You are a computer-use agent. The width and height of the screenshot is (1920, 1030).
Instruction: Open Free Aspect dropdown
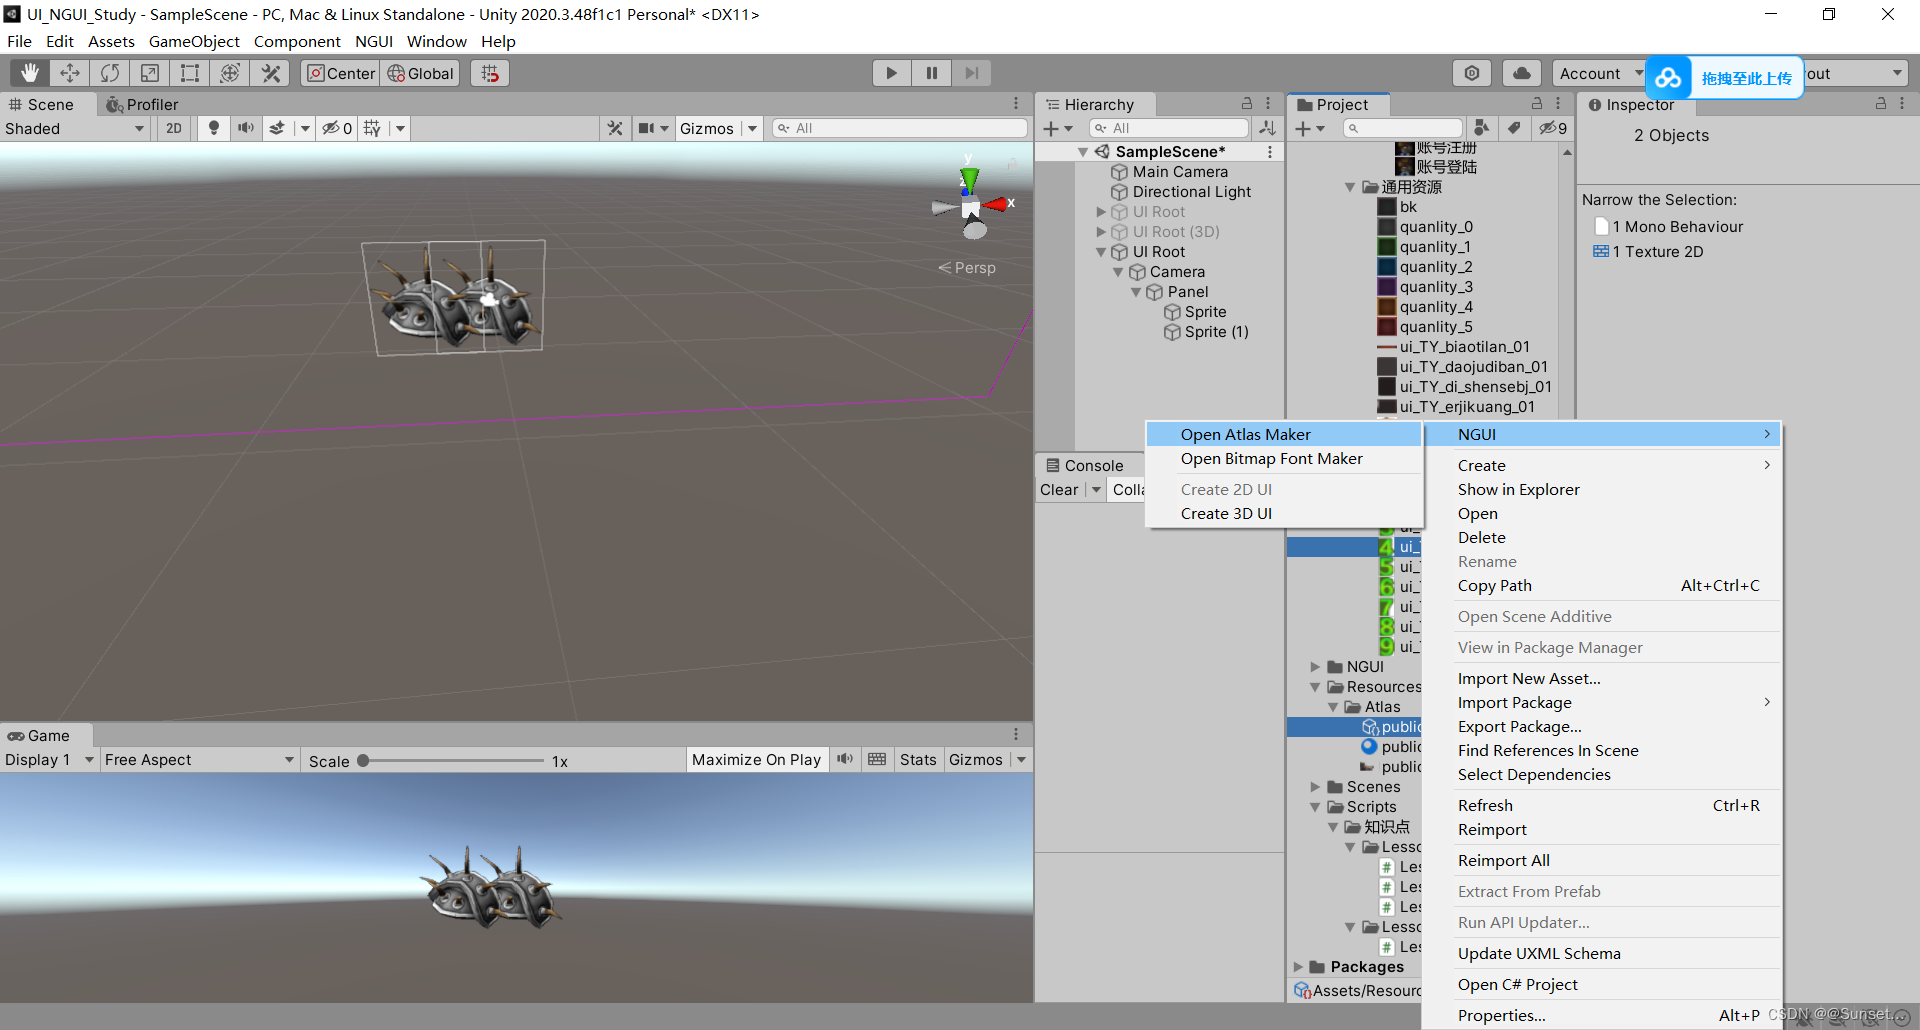tap(199, 760)
